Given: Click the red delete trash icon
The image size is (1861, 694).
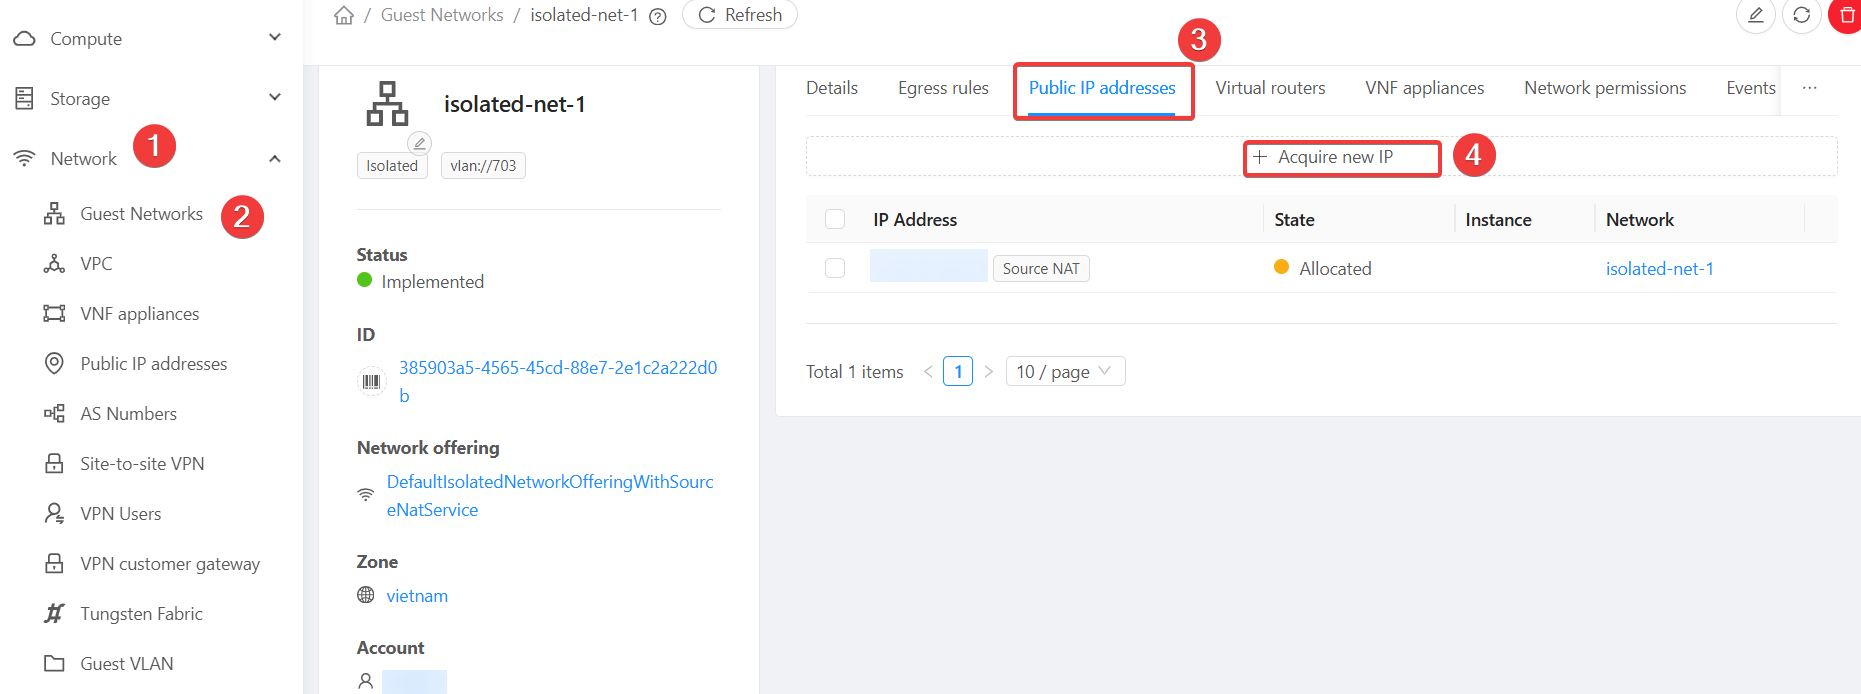Looking at the screenshot, I should (1846, 15).
